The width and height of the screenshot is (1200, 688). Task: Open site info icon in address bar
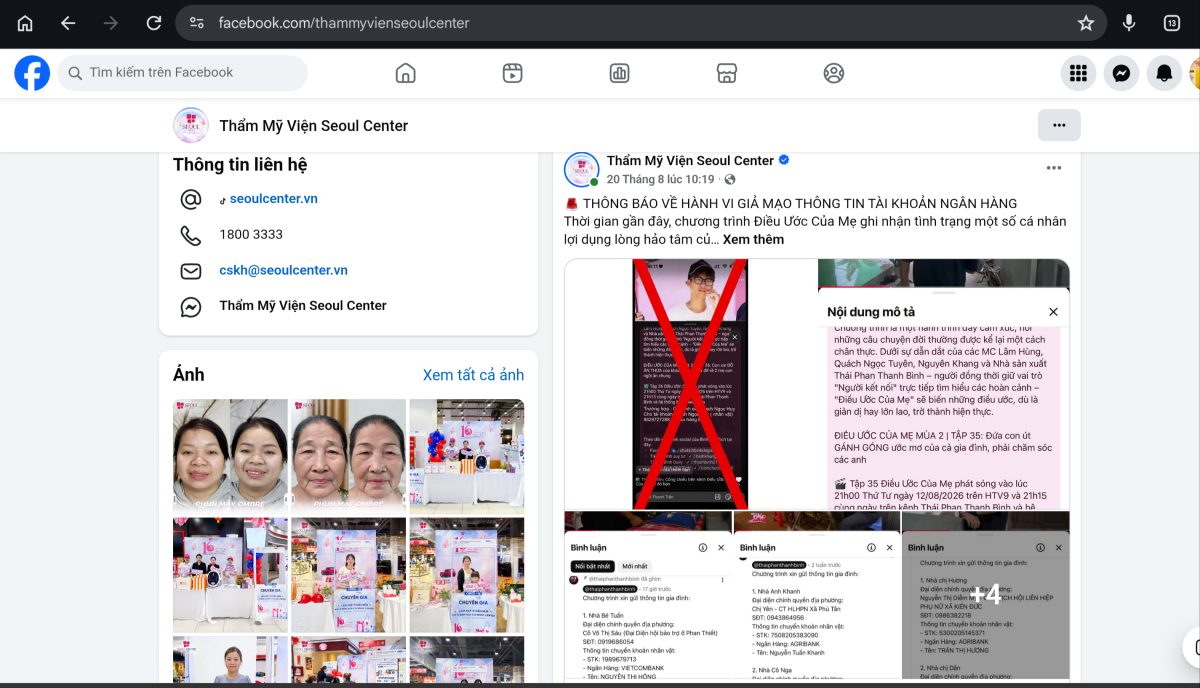(x=197, y=23)
